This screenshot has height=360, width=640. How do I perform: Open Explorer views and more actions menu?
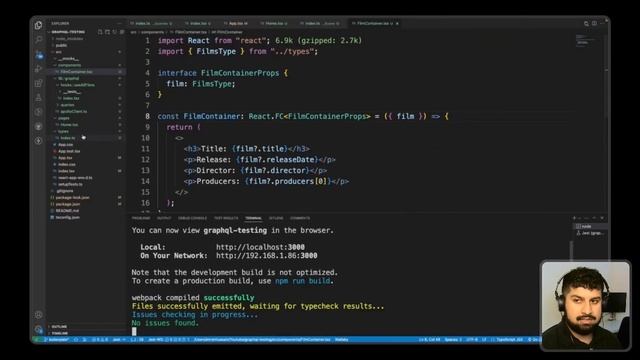120,24
